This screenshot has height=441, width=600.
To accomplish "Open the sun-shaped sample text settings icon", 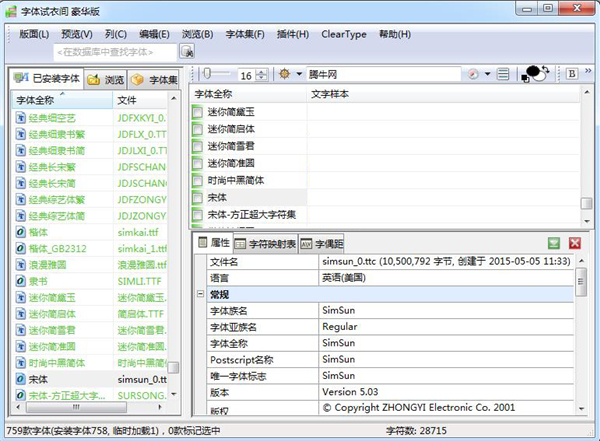I will [288, 75].
